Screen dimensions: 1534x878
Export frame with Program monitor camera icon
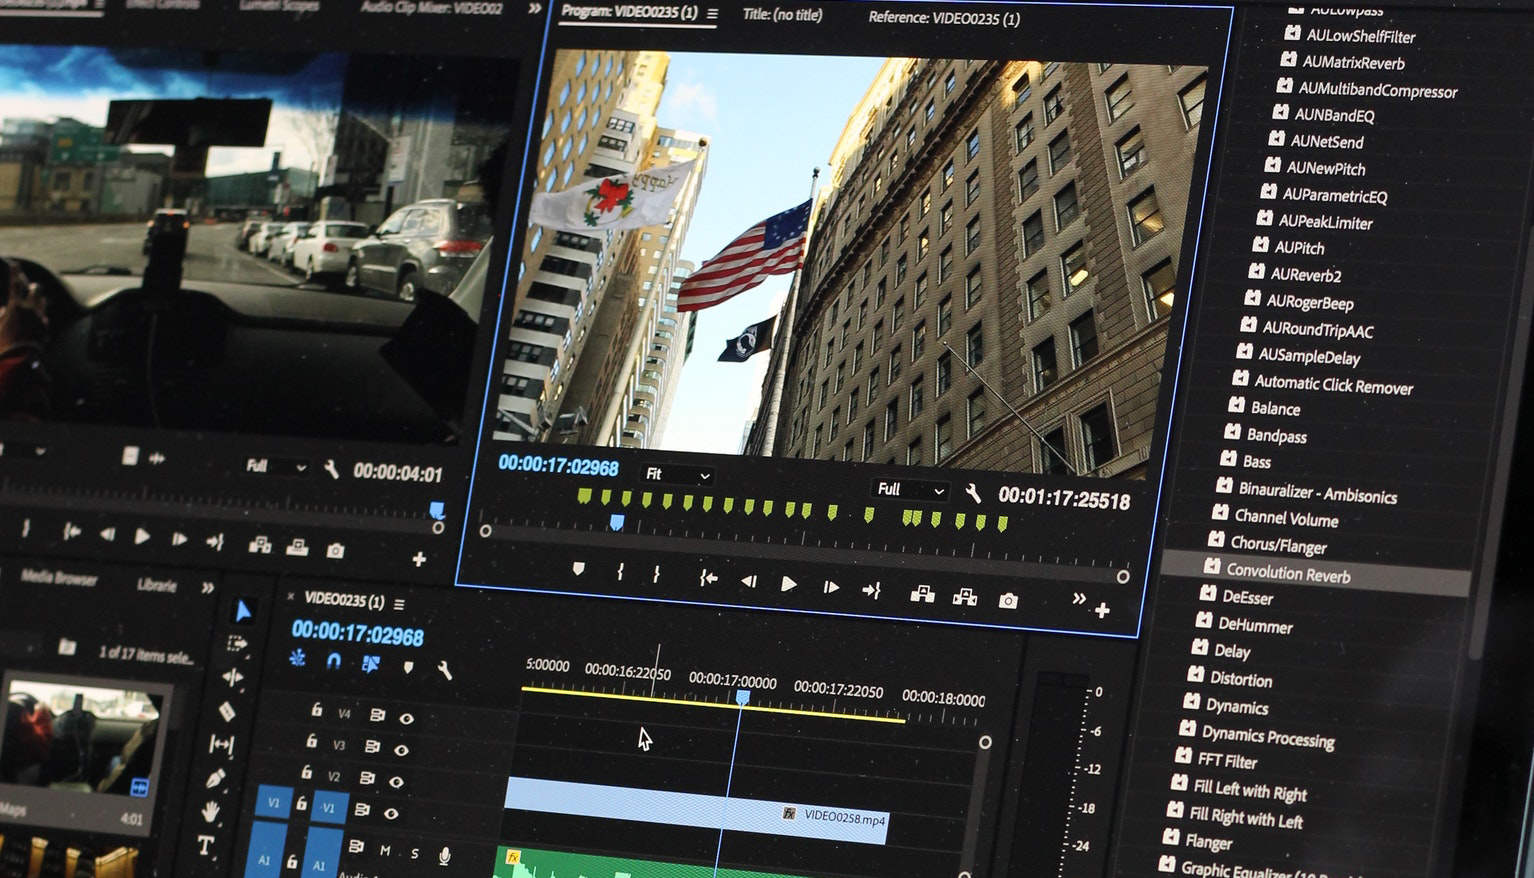(x=1008, y=600)
